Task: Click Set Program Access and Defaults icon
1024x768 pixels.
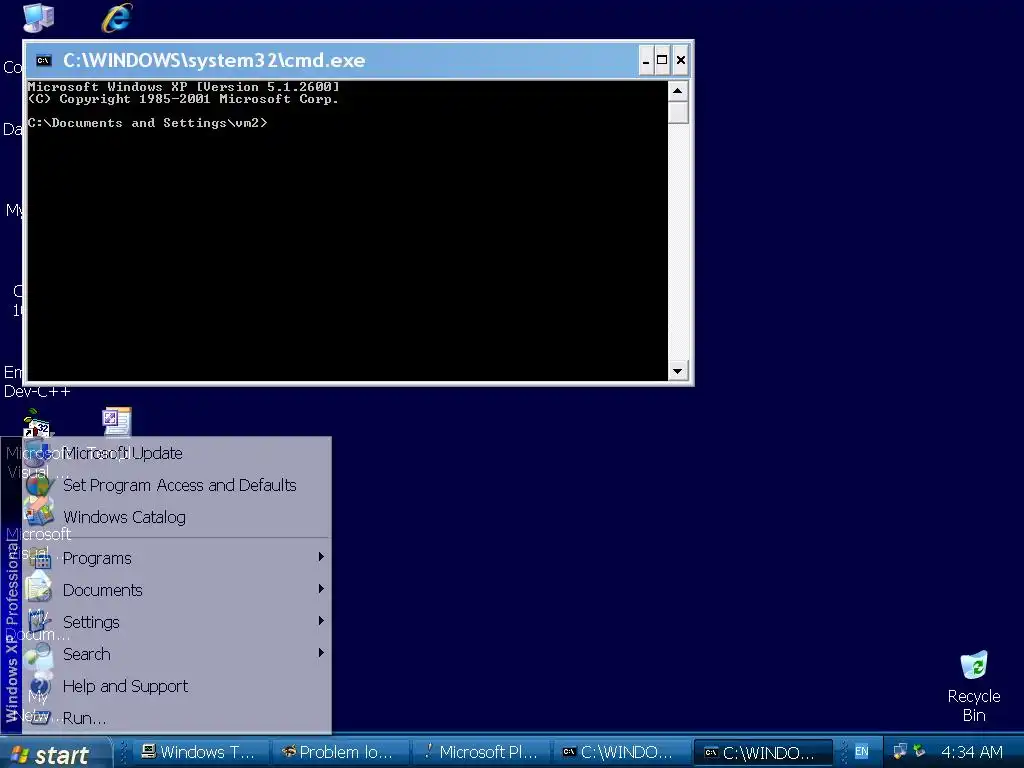Action: pyautogui.click(x=38, y=485)
